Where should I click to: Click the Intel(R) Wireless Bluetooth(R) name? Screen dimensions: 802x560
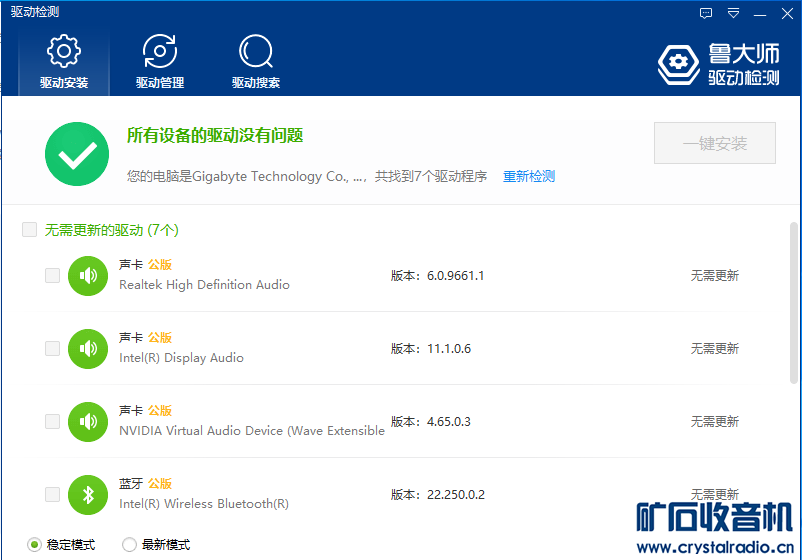(204, 504)
